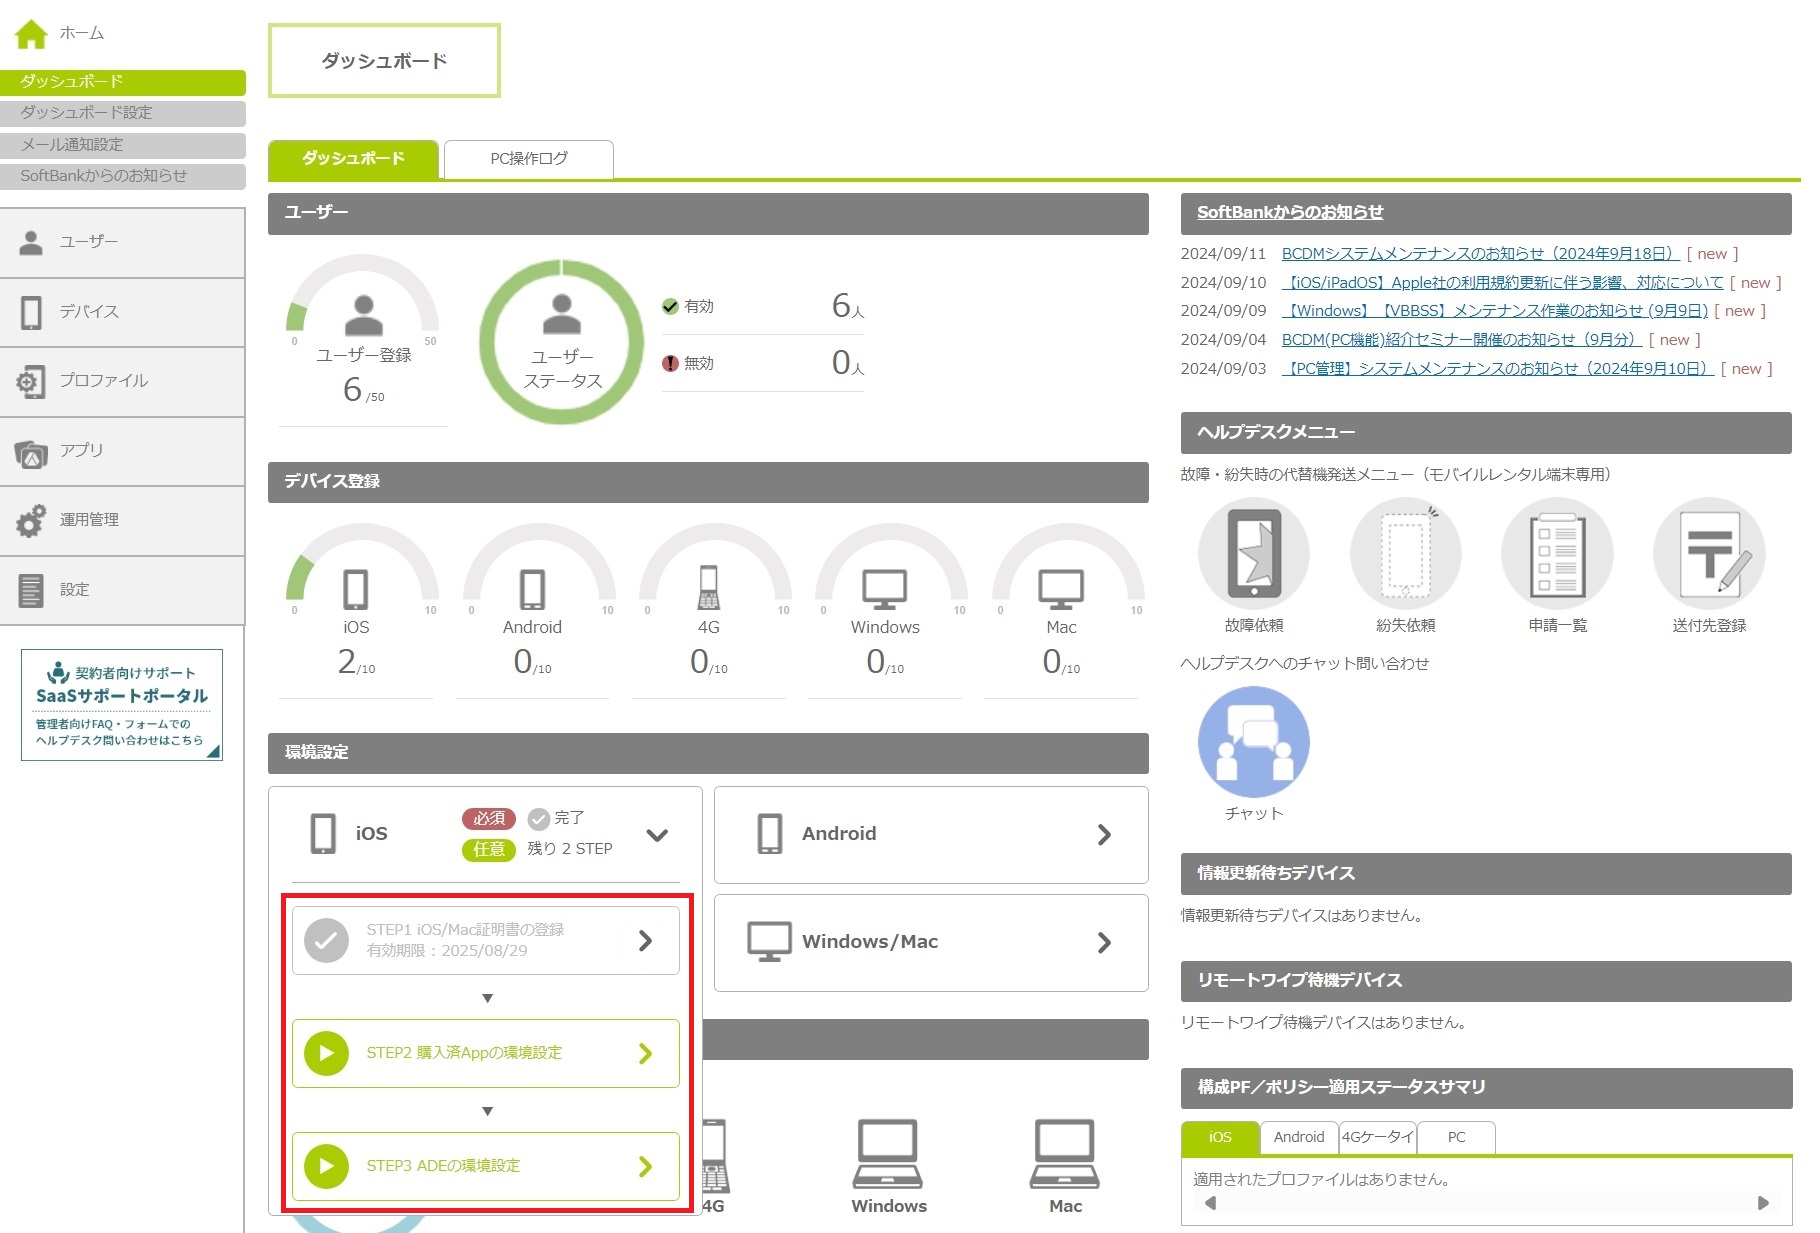Click the STEP1 iOS/Mac証明書 completed step

pyautogui.click(x=485, y=940)
